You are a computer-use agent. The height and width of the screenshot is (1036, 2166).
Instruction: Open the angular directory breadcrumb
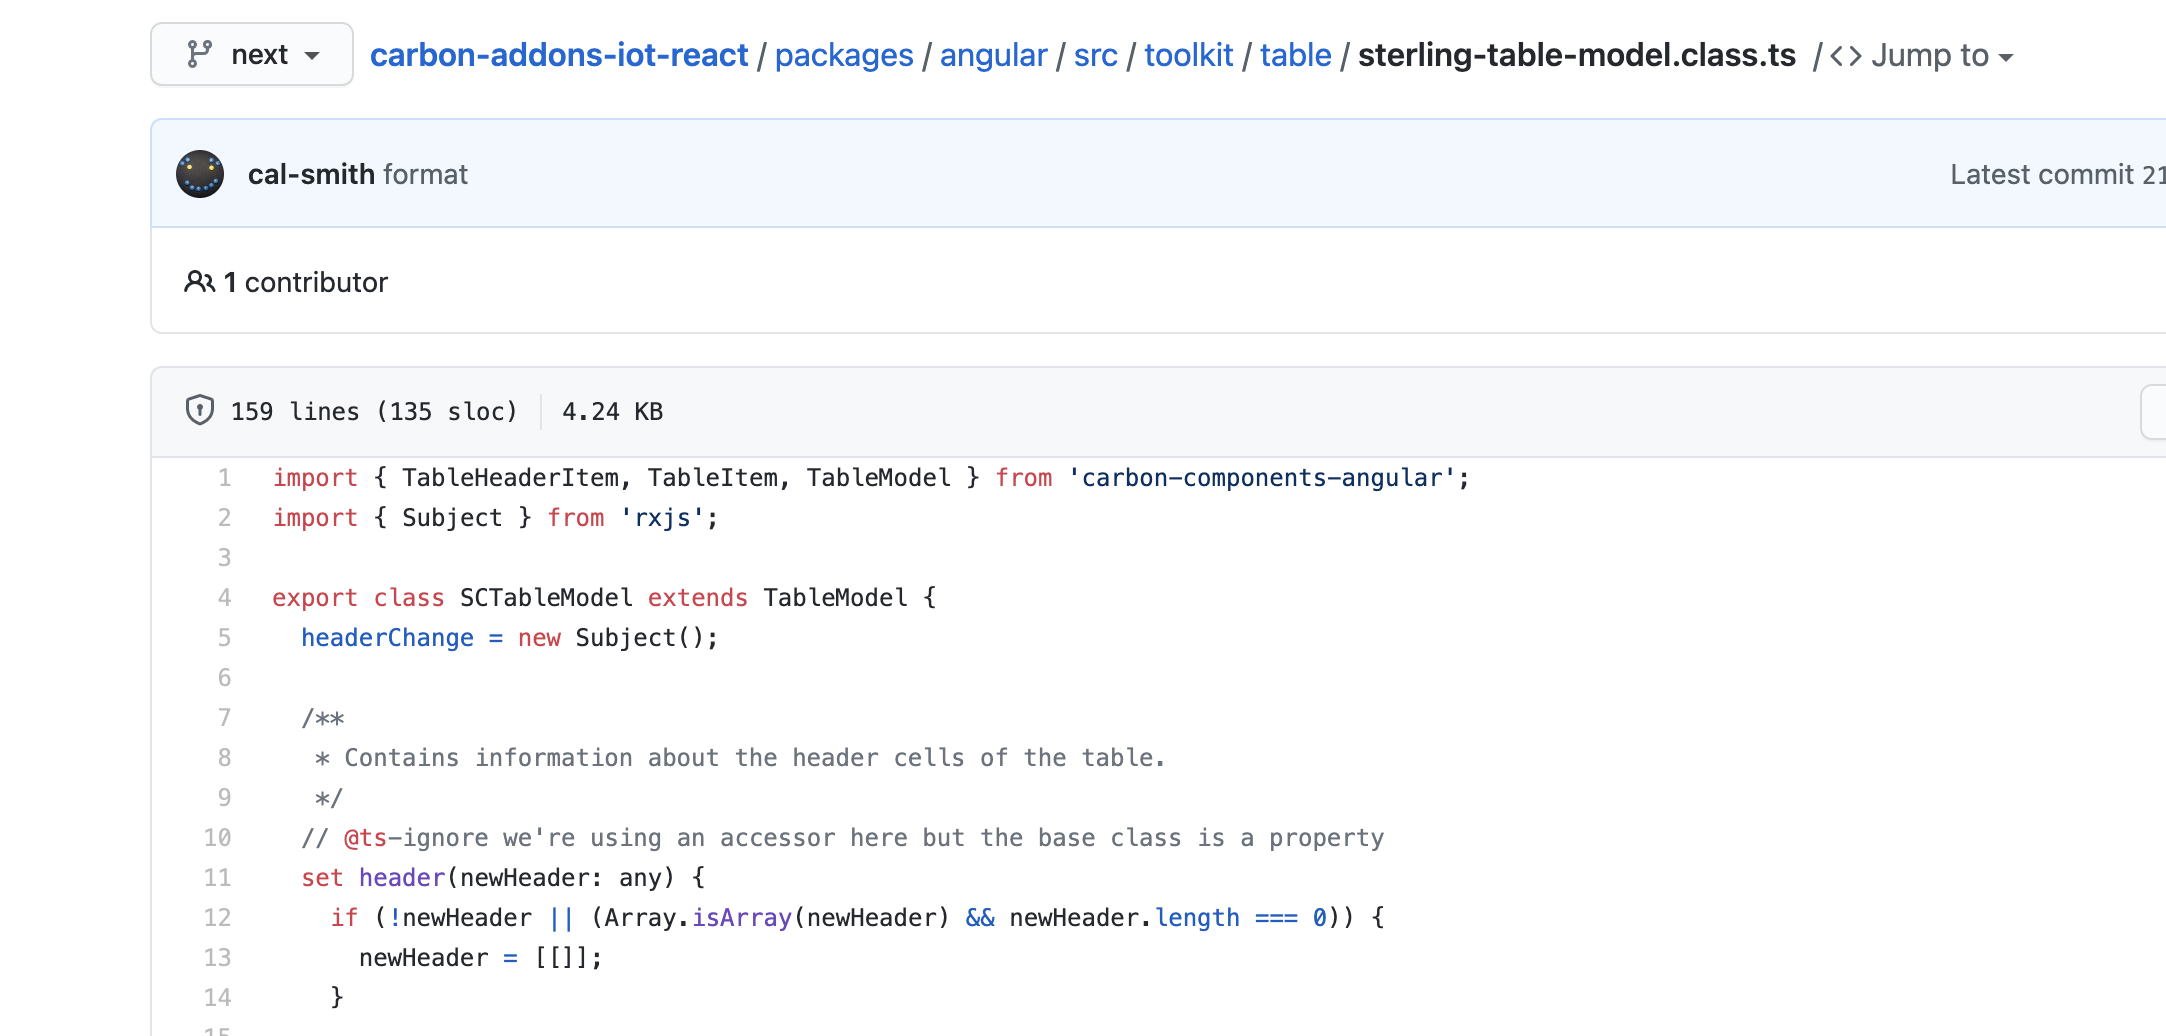992,55
